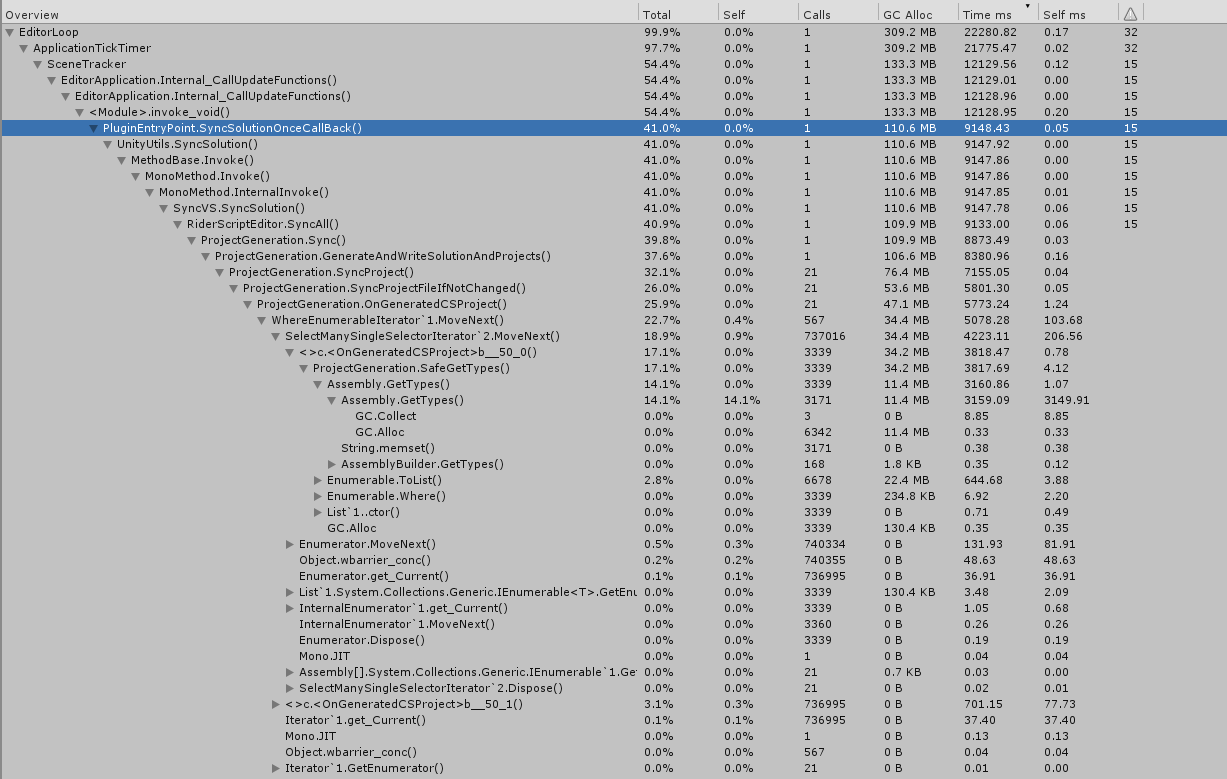
Task: Collapse SyncProjectFileIfNotChanged() node
Action: tap(234, 288)
